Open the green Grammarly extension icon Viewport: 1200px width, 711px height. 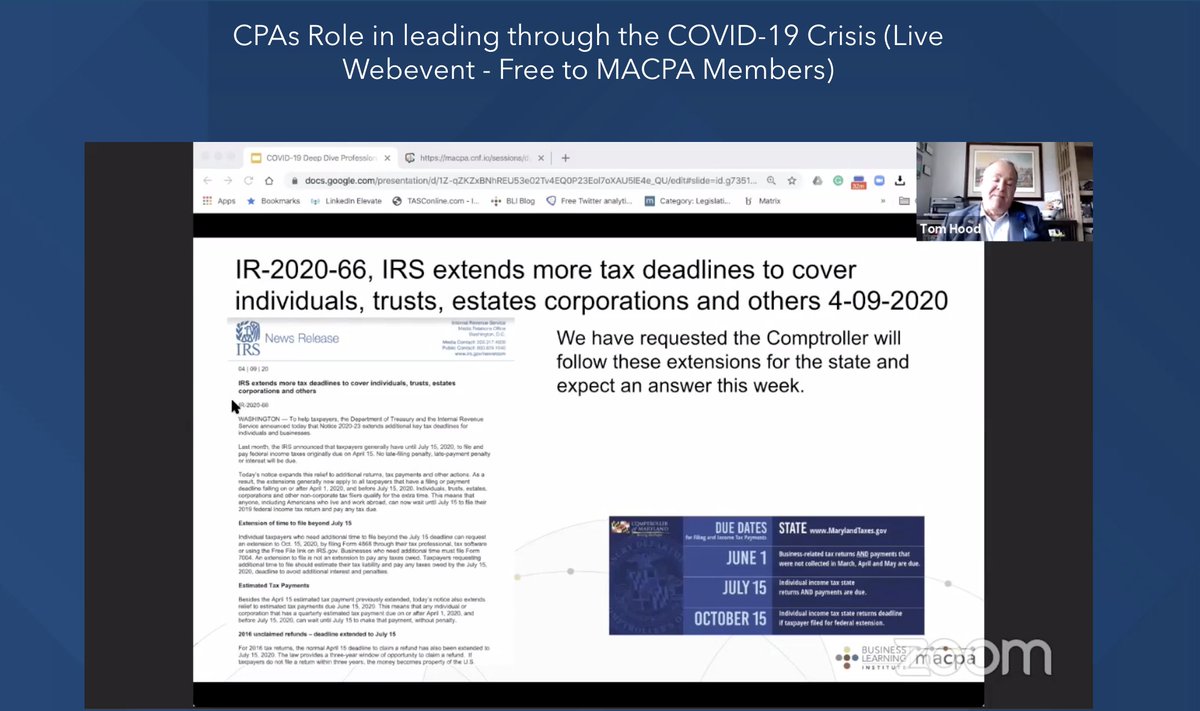click(x=838, y=181)
